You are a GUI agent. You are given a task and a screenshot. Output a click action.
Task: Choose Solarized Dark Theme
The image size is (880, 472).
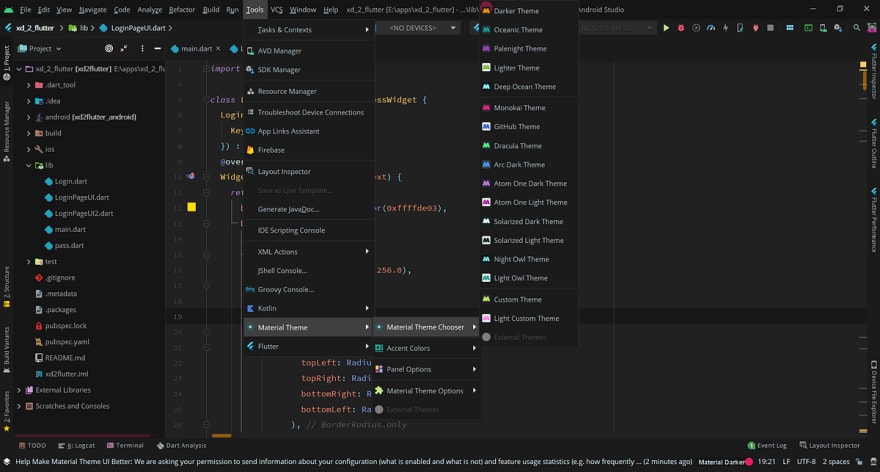click(529, 222)
